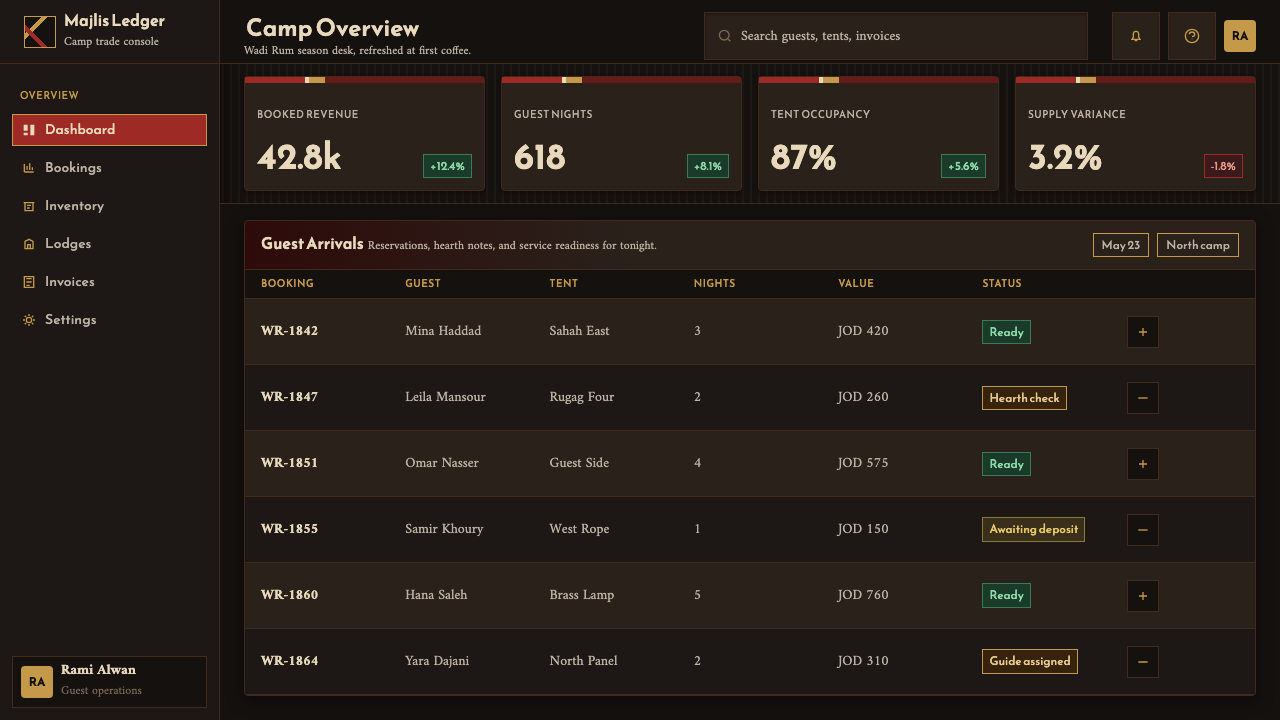The image size is (1280, 720).
Task: Select guest name Leila Mansour
Action: point(445,397)
